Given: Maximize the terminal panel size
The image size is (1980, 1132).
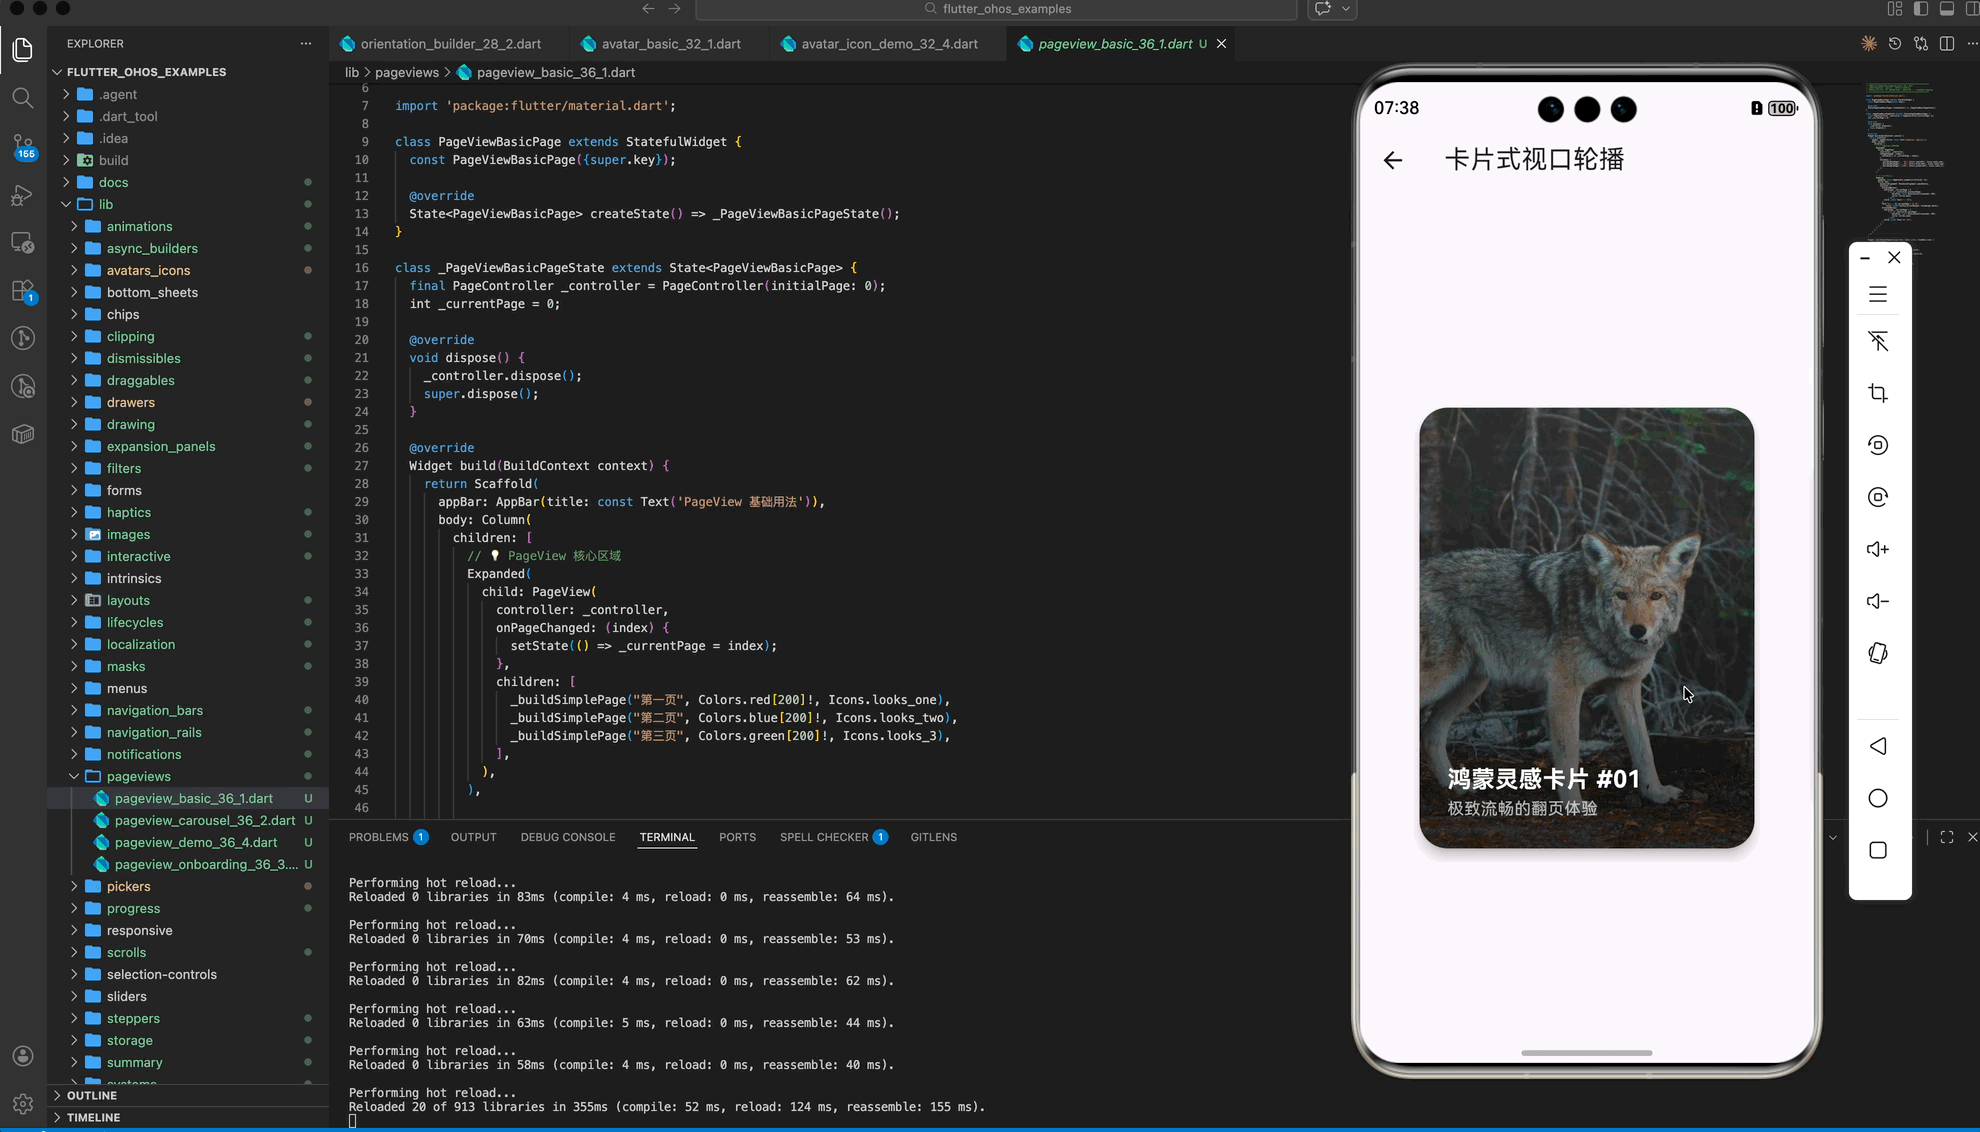Looking at the screenshot, I should (x=1946, y=837).
